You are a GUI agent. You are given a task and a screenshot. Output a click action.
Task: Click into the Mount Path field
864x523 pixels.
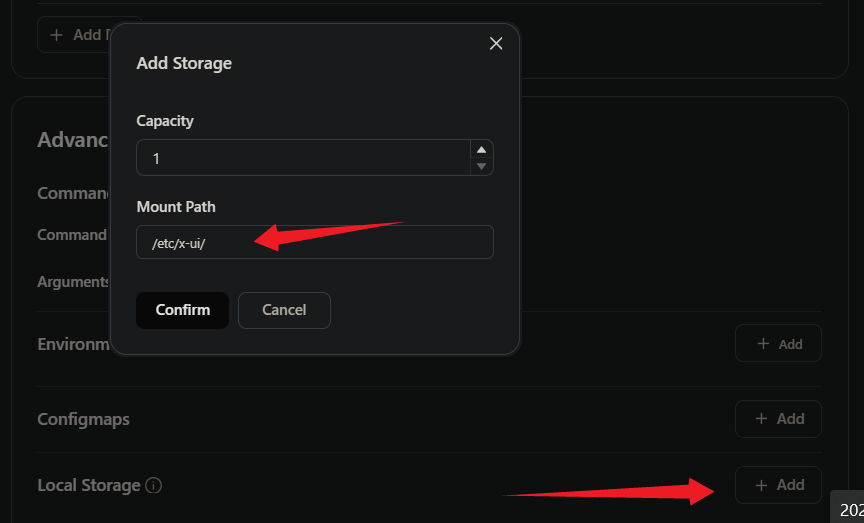pos(315,242)
